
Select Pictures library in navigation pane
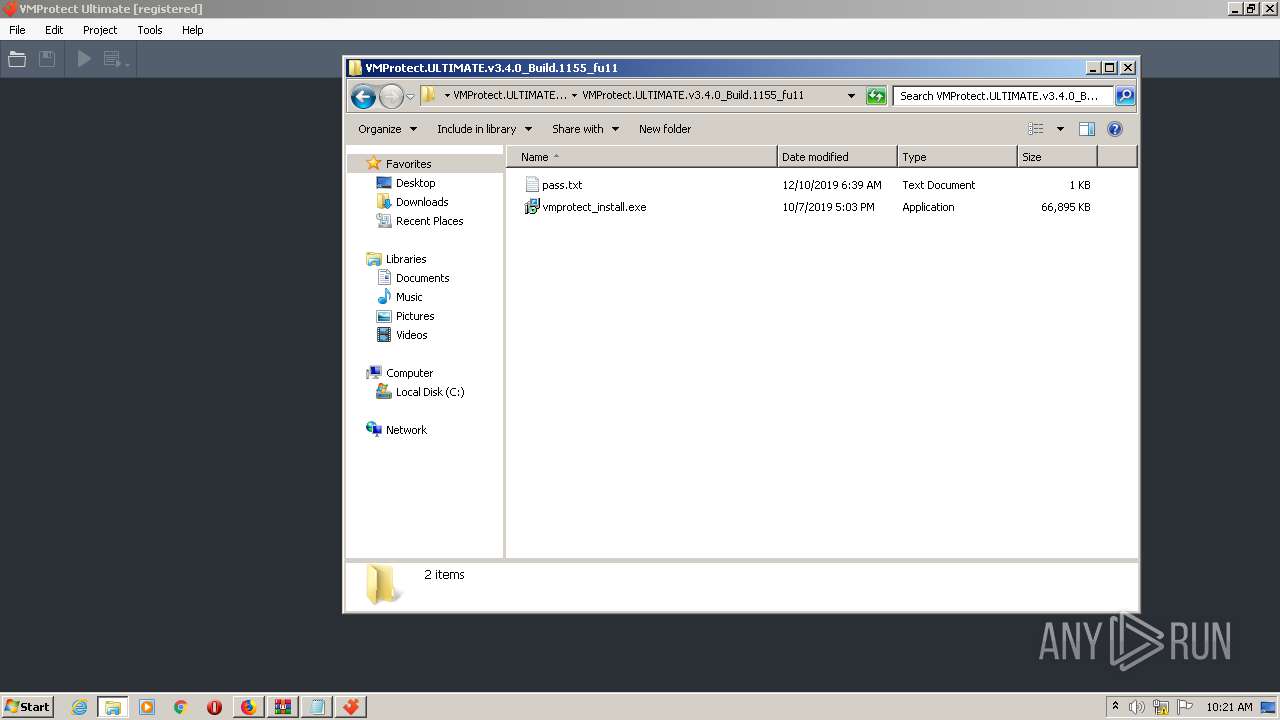[x=414, y=316]
